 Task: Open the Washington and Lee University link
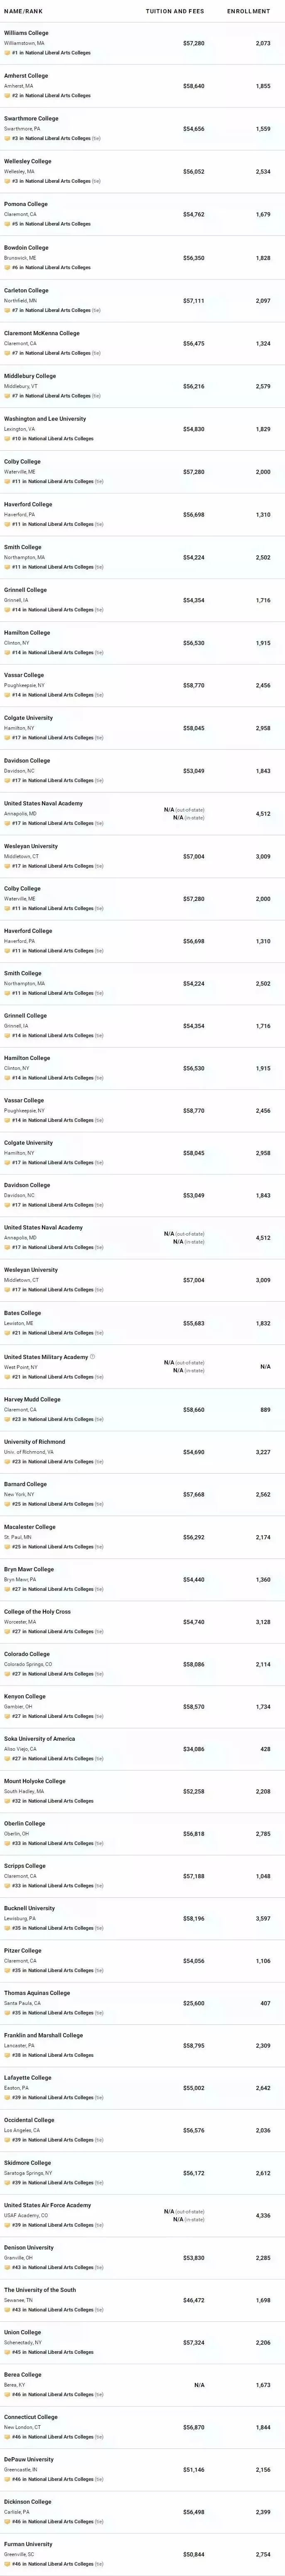[x=45, y=419]
